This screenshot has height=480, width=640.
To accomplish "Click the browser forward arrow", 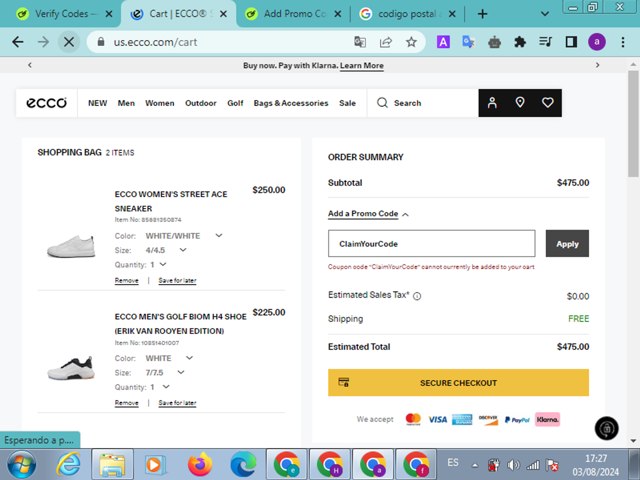I will coord(43,42).
